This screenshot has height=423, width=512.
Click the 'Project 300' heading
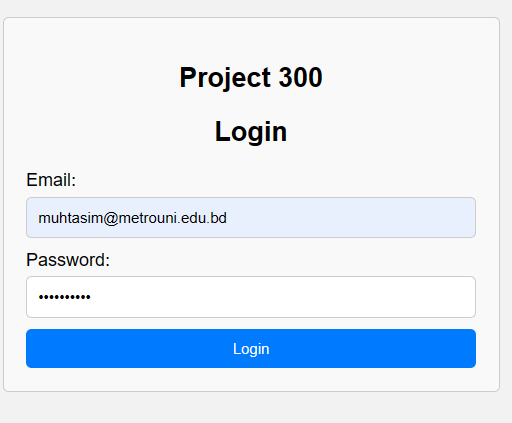pyautogui.click(x=251, y=77)
